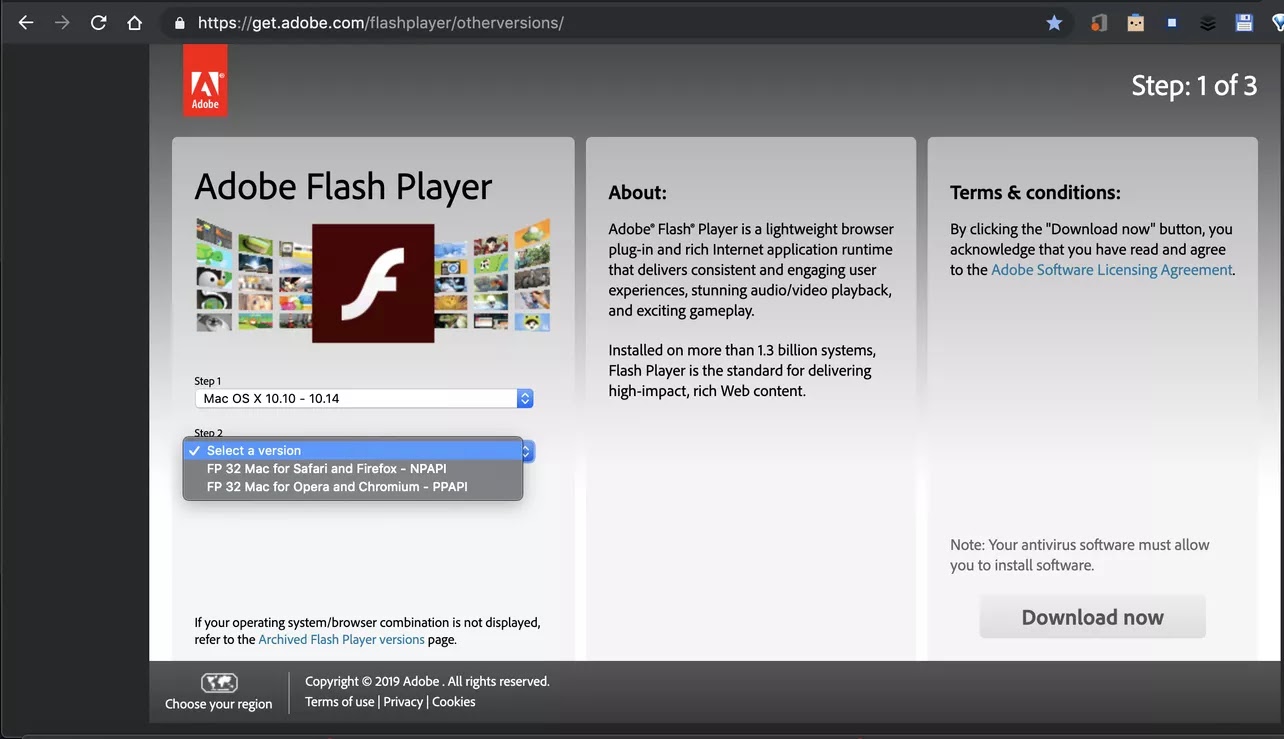The image size is (1284, 739).
Task: Click the blue square extension icon
Action: click(1171, 22)
